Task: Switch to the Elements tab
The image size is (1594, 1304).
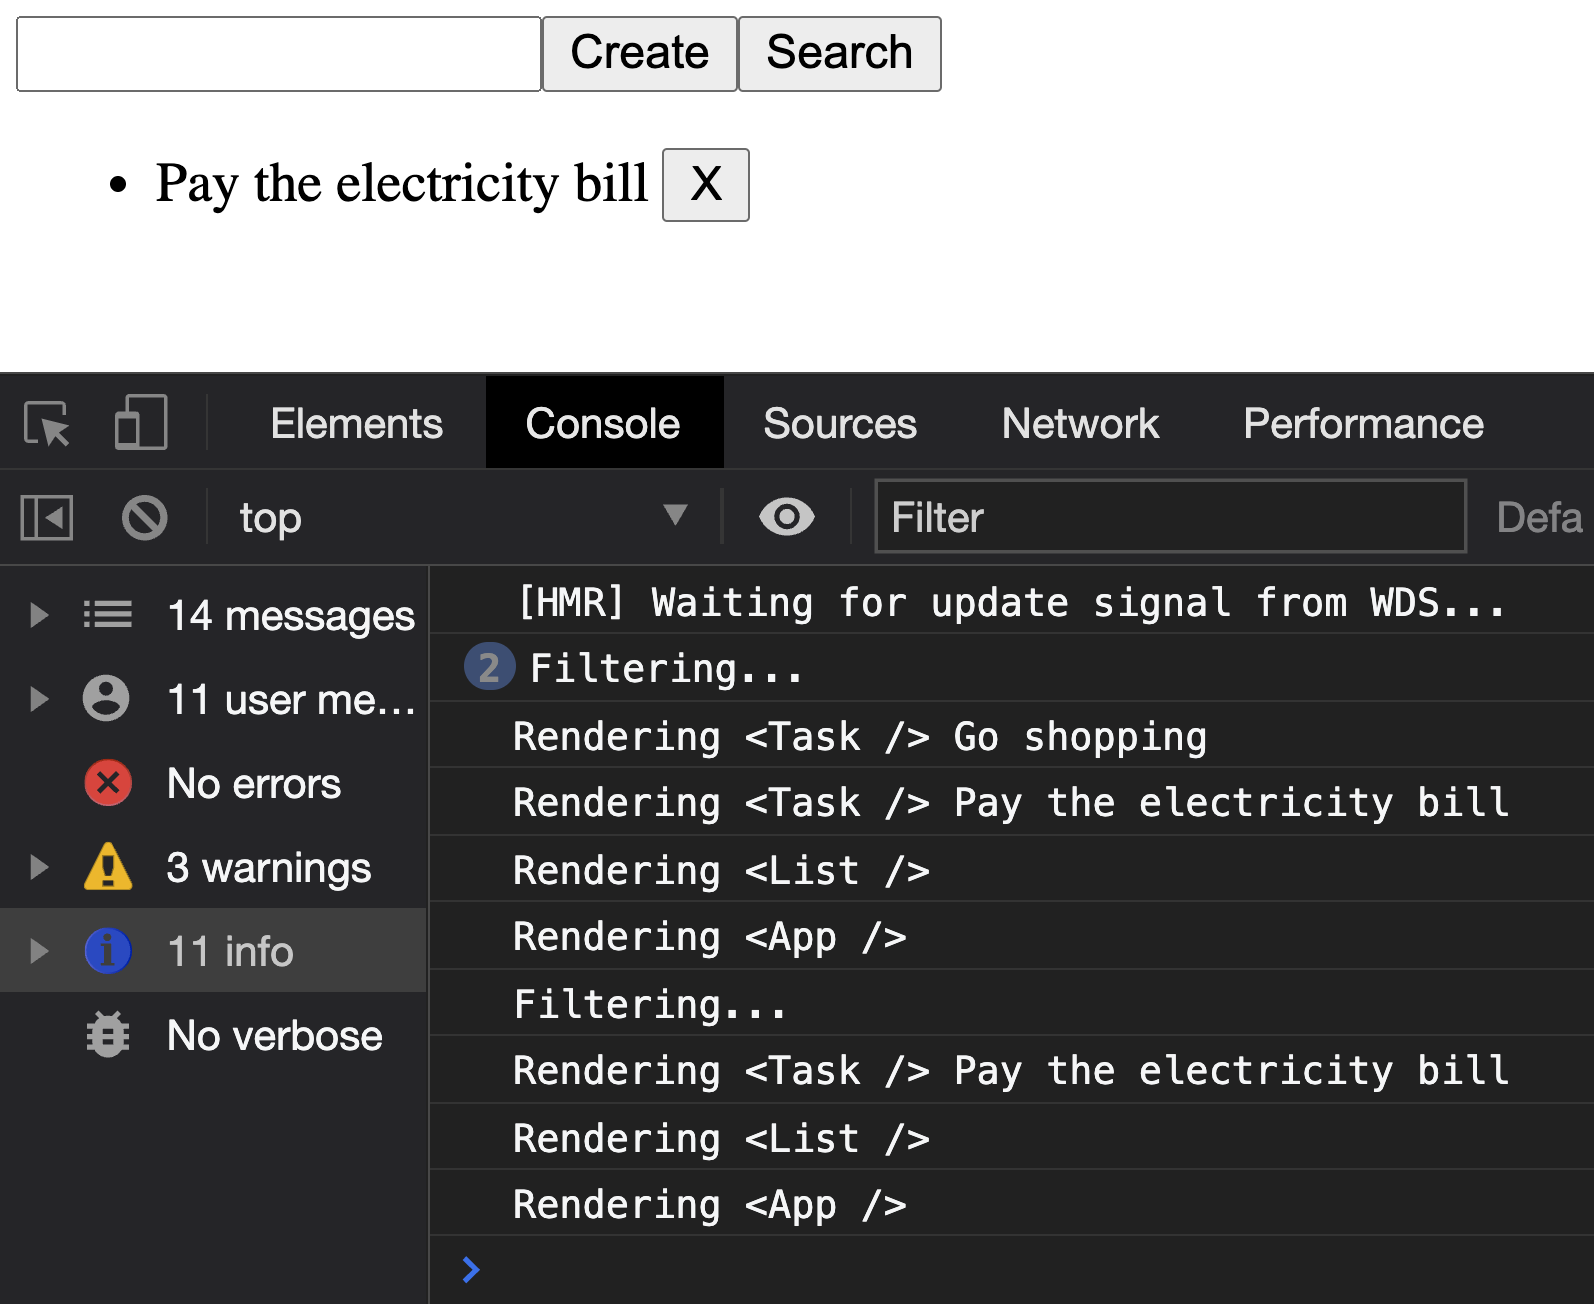Action: point(356,424)
